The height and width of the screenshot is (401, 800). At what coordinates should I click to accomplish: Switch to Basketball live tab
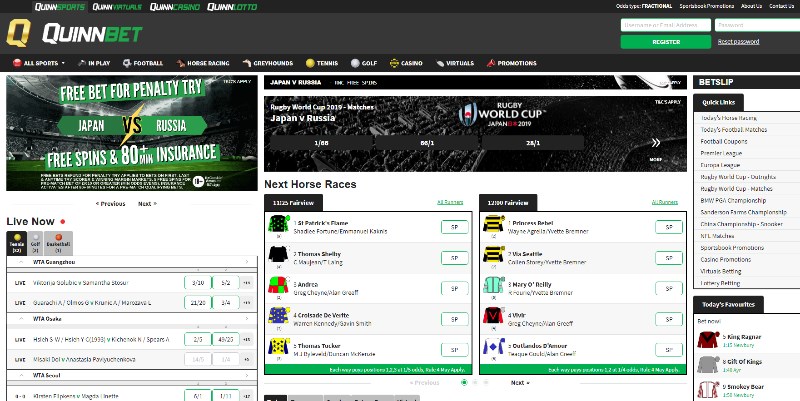[x=58, y=243]
